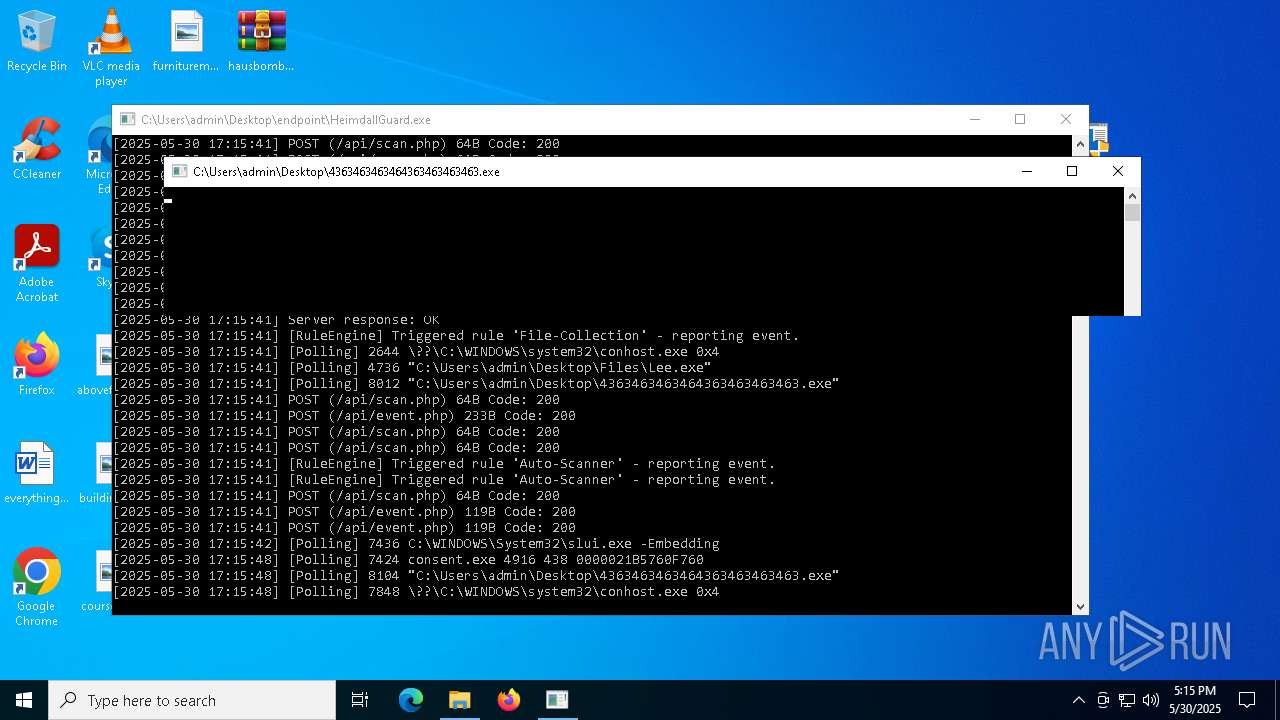
Task: Open Firefox from the taskbar
Action: (509, 700)
